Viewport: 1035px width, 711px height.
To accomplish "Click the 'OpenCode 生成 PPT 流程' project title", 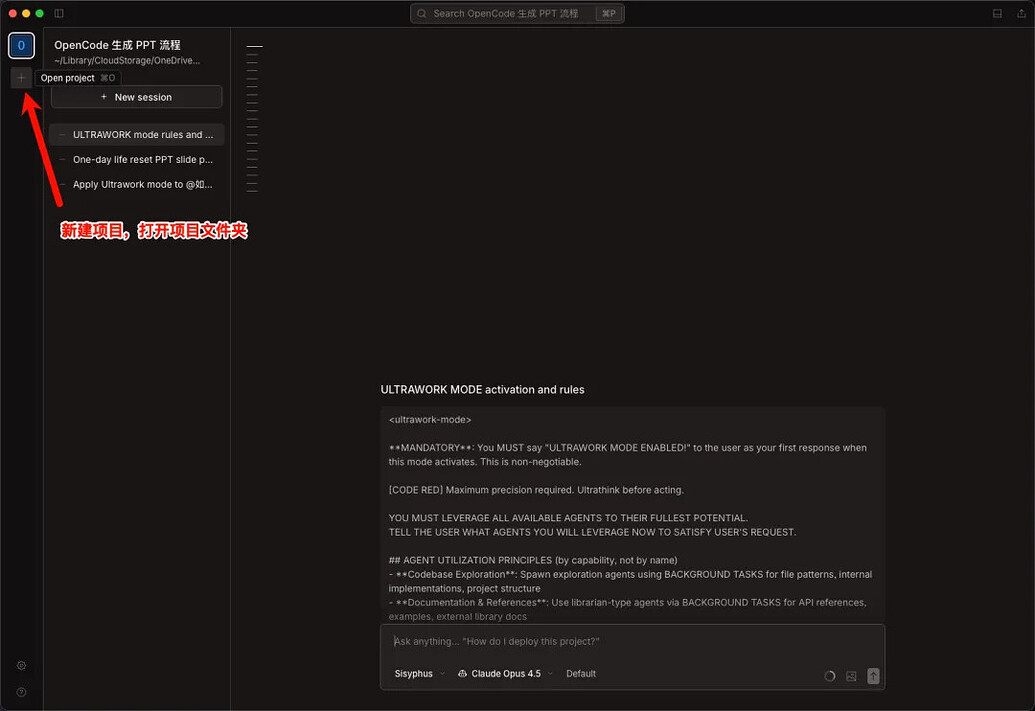I will pos(117,45).
